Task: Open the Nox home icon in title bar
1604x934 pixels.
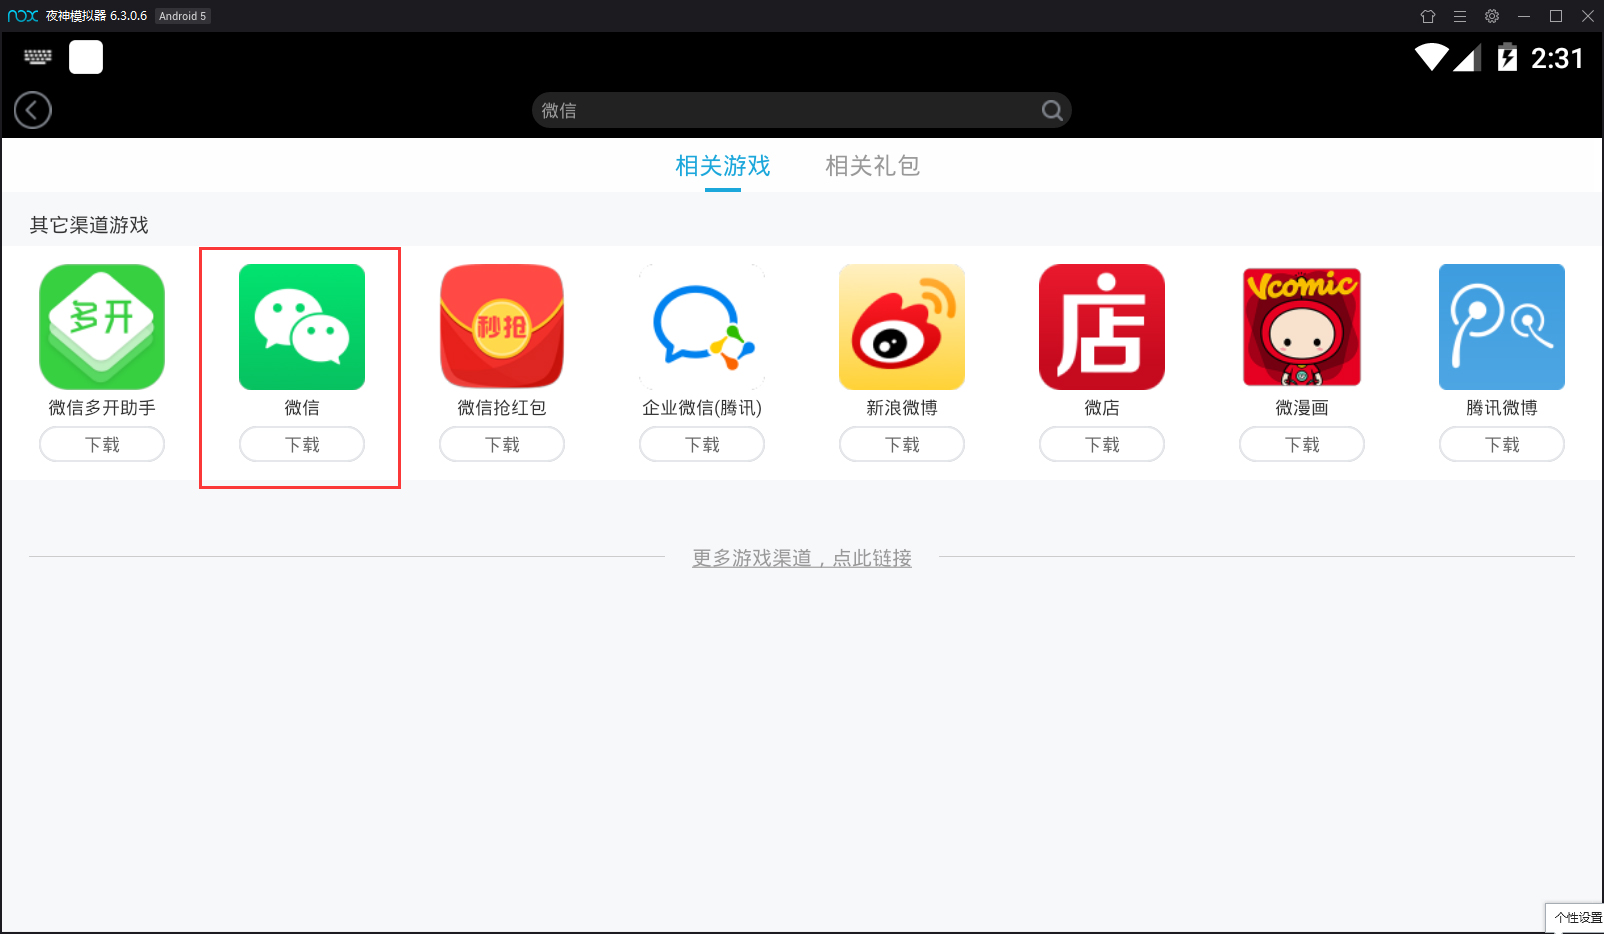Action: click(x=1428, y=16)
